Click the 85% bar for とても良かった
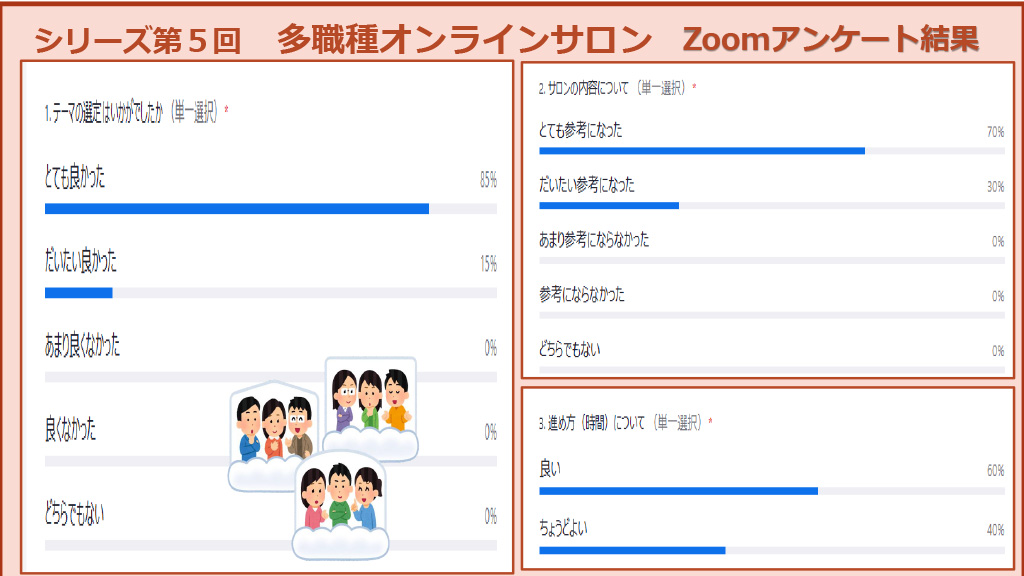This screenshot has width=1024, height=576. point(237,208)
